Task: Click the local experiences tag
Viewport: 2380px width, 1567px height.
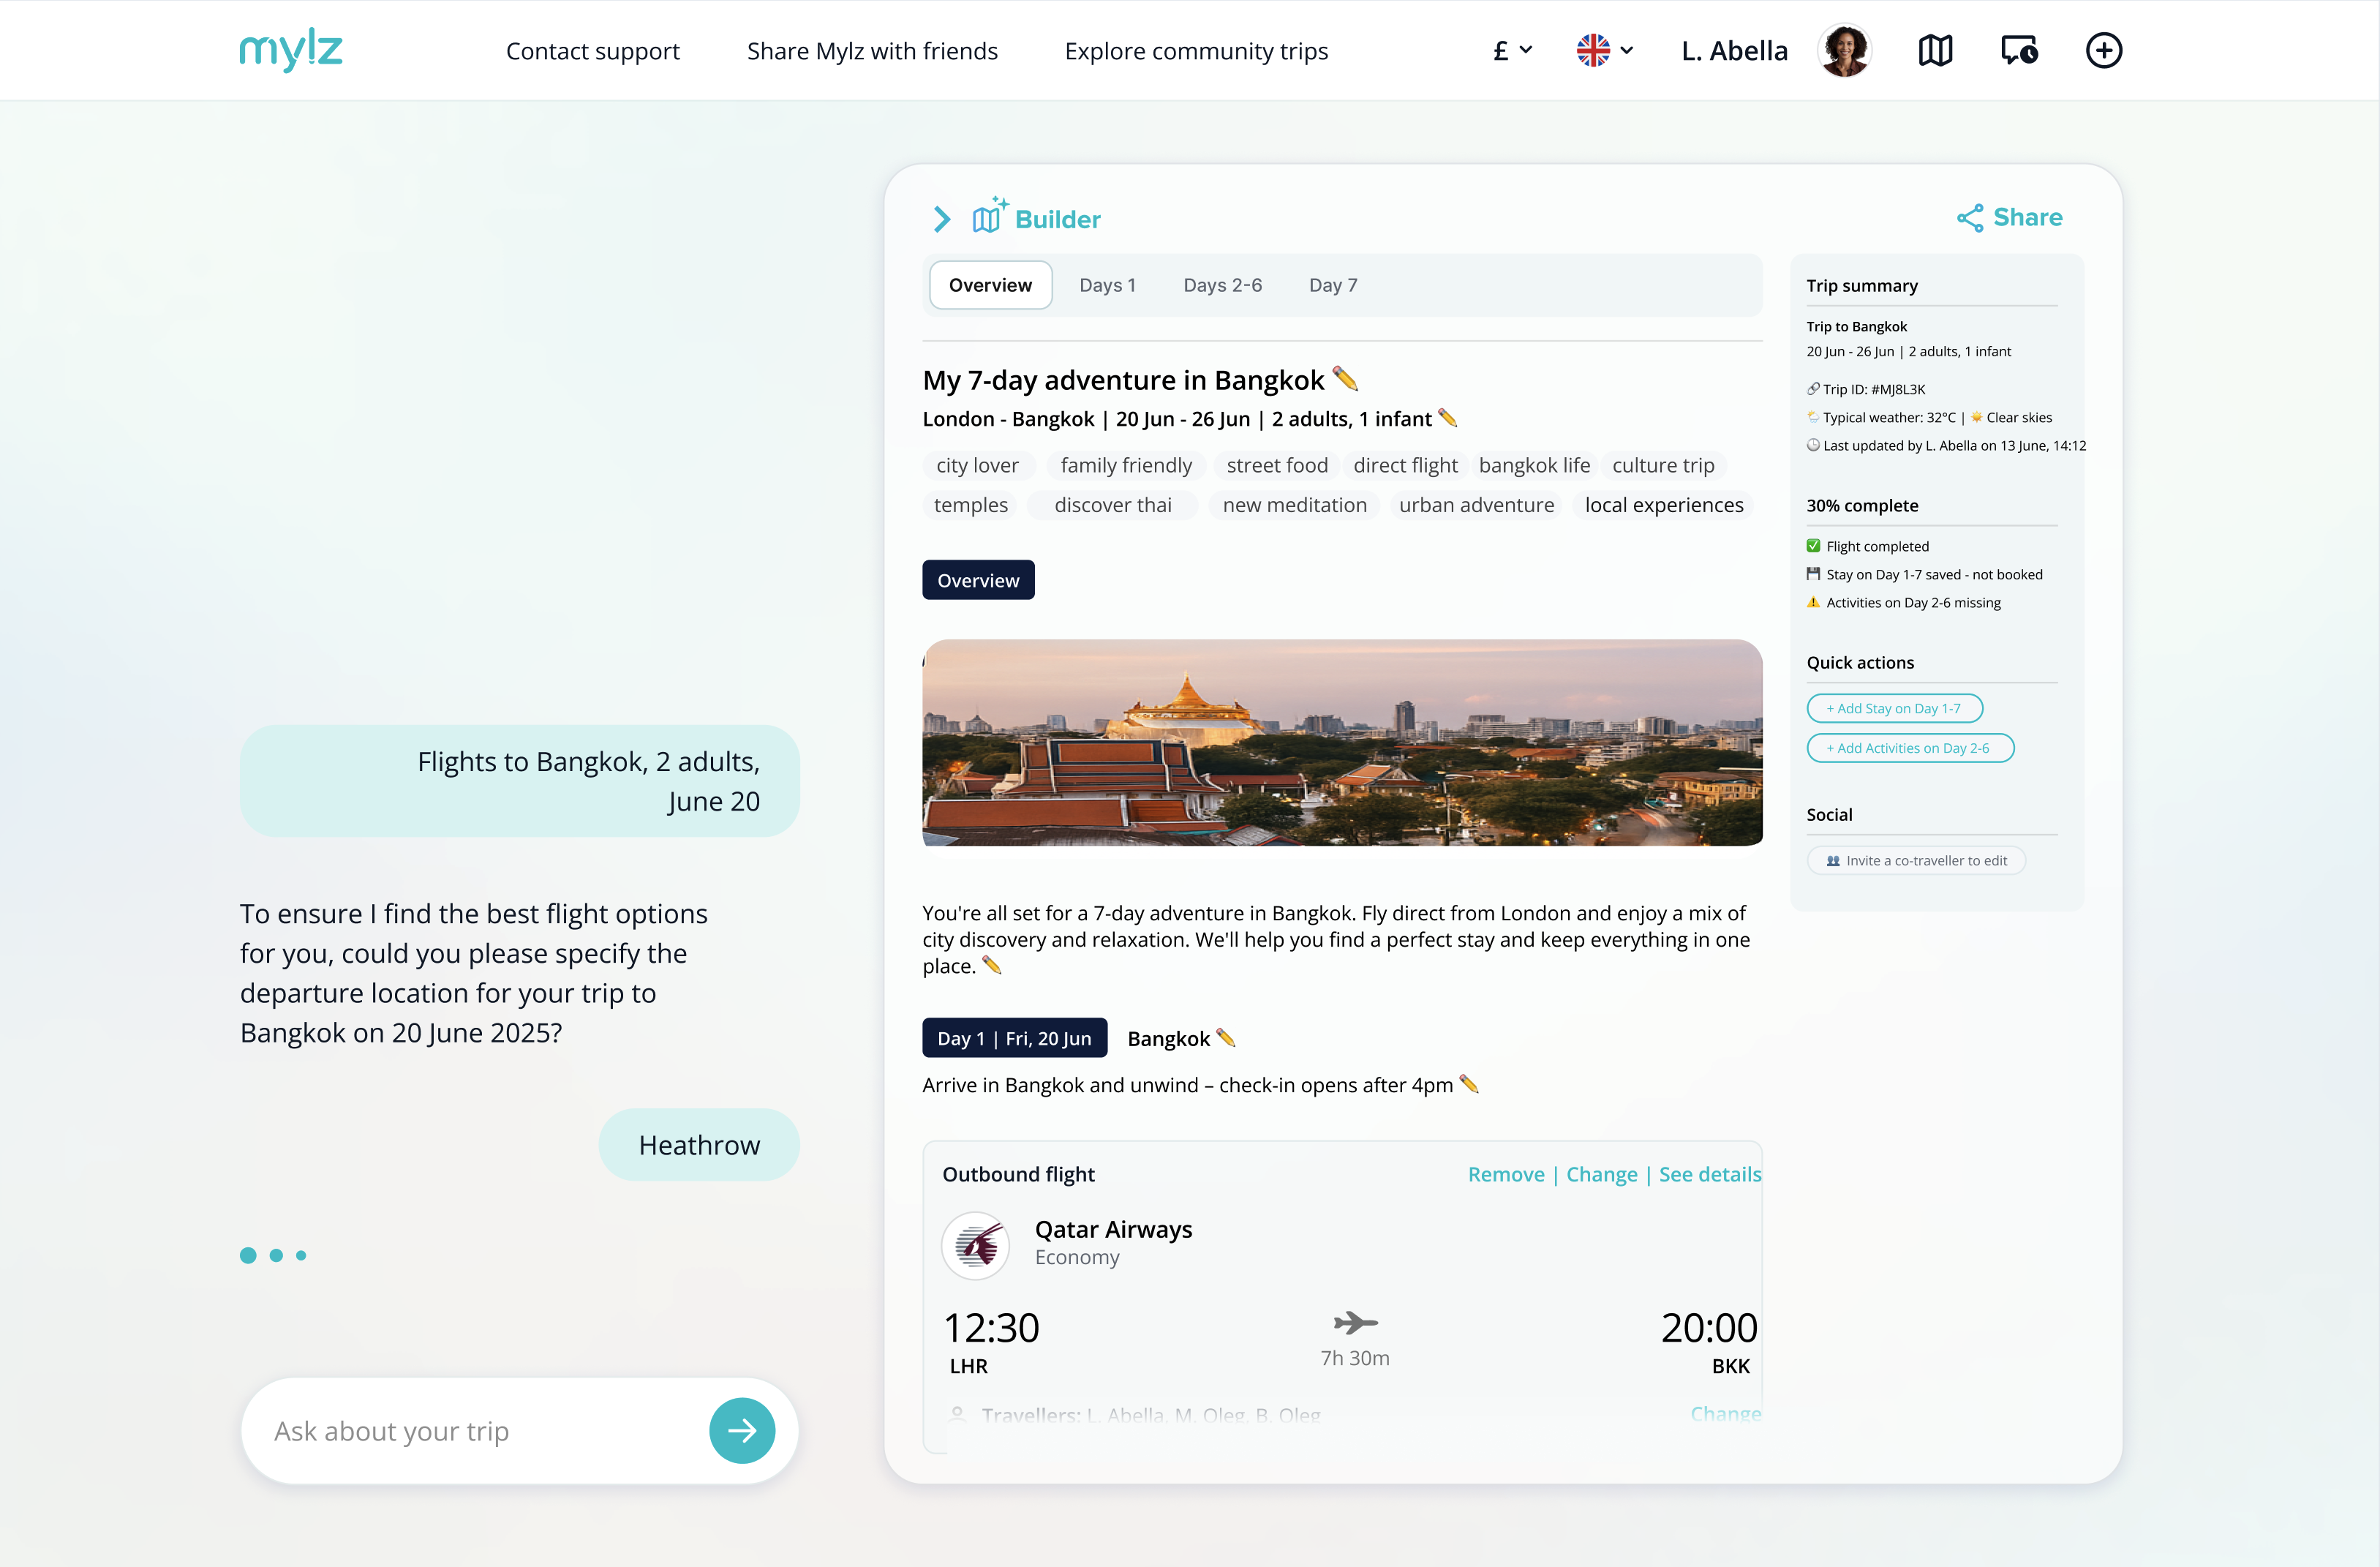Action: pos(1664,505)
